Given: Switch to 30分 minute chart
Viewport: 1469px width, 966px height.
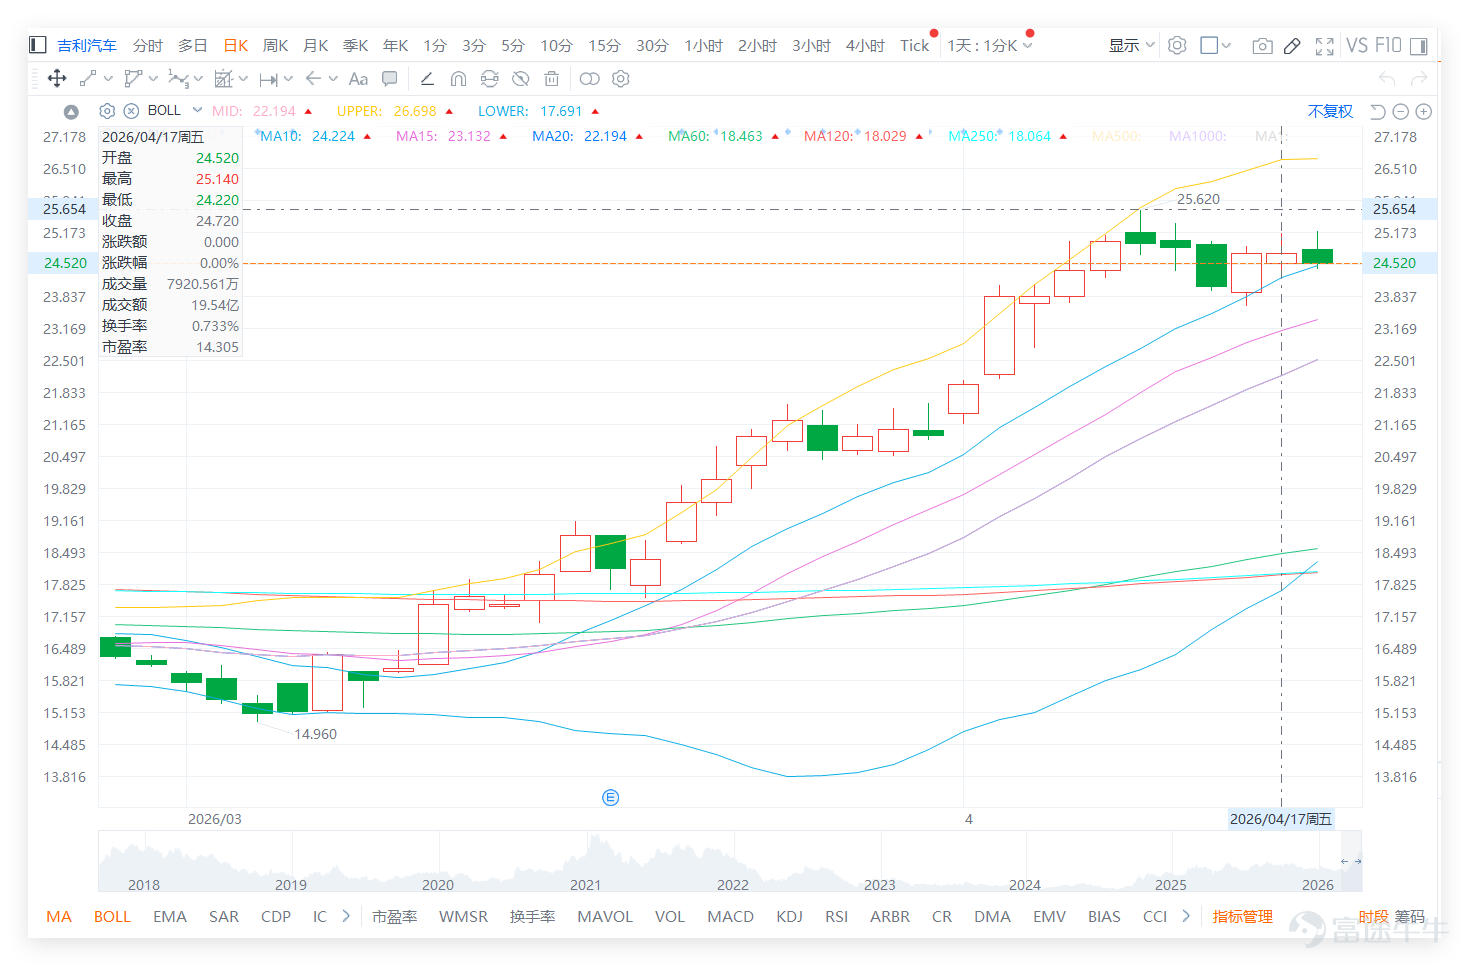Looking at the screenshot, I should pos(652,45).
